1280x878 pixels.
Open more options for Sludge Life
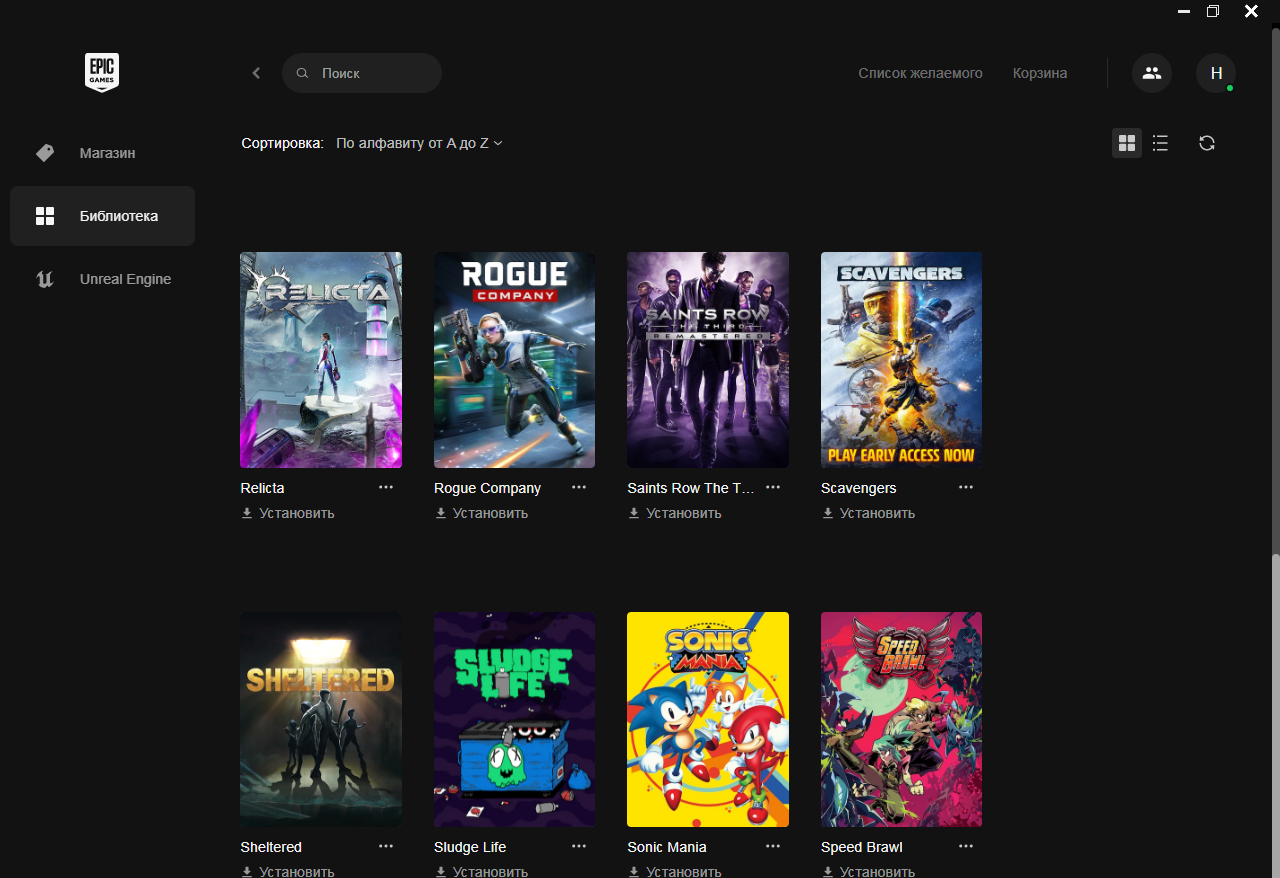click(x=579, y=846)
